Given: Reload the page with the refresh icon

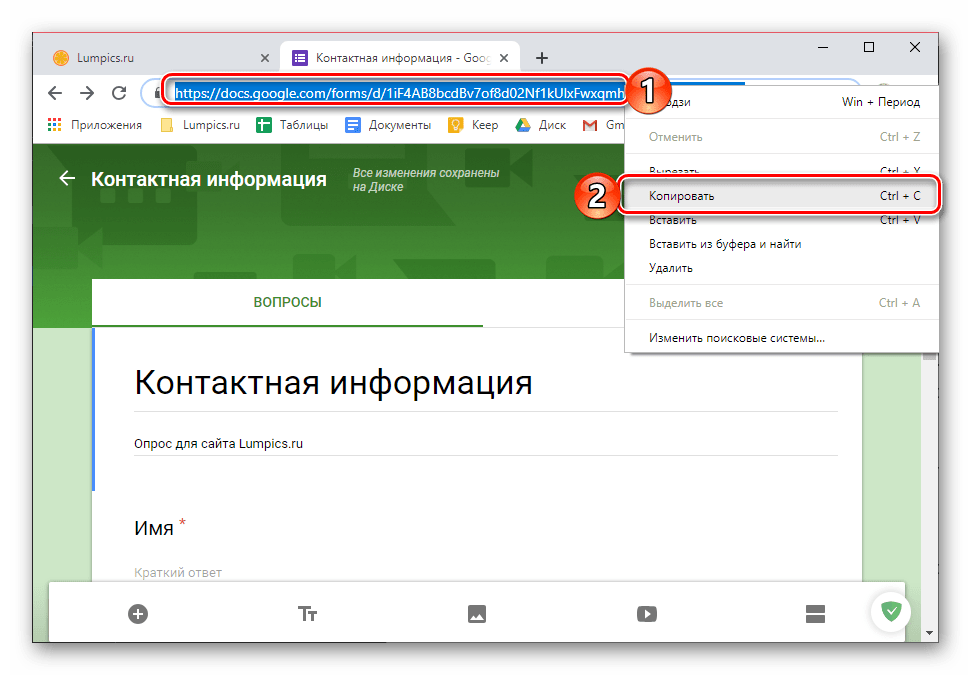Looking at the screenshot, I should [x=119, y=93].
